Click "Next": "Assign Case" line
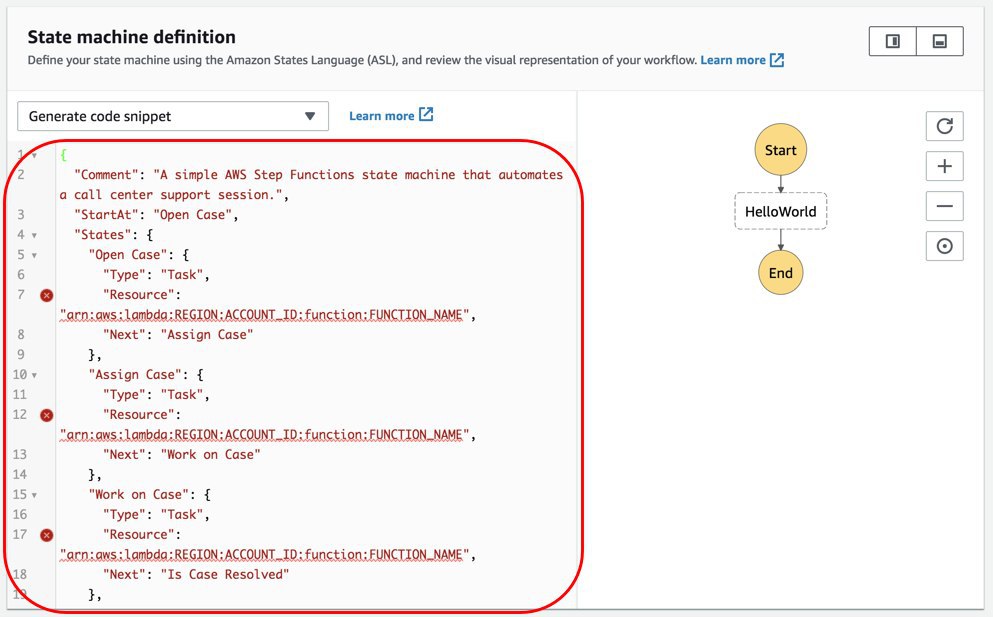 click(x=178, y=334)
